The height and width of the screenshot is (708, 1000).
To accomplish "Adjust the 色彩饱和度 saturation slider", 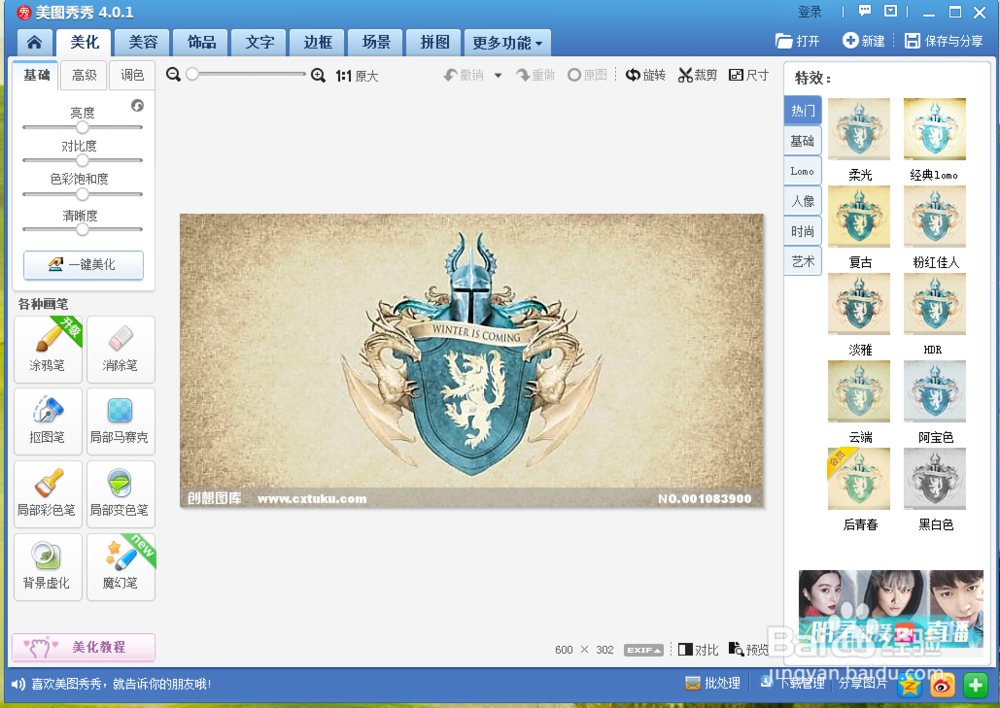I will point(82,194).
